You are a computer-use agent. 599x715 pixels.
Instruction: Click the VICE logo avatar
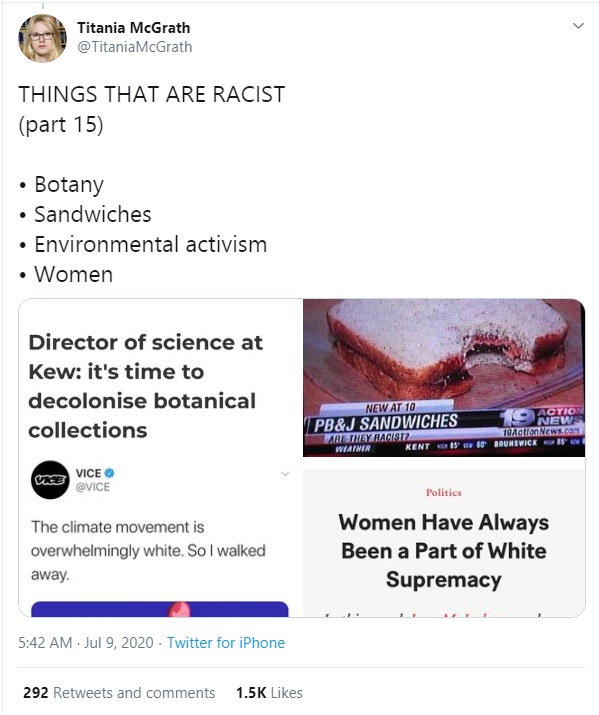pyautogui.click(x=50, y=480)
